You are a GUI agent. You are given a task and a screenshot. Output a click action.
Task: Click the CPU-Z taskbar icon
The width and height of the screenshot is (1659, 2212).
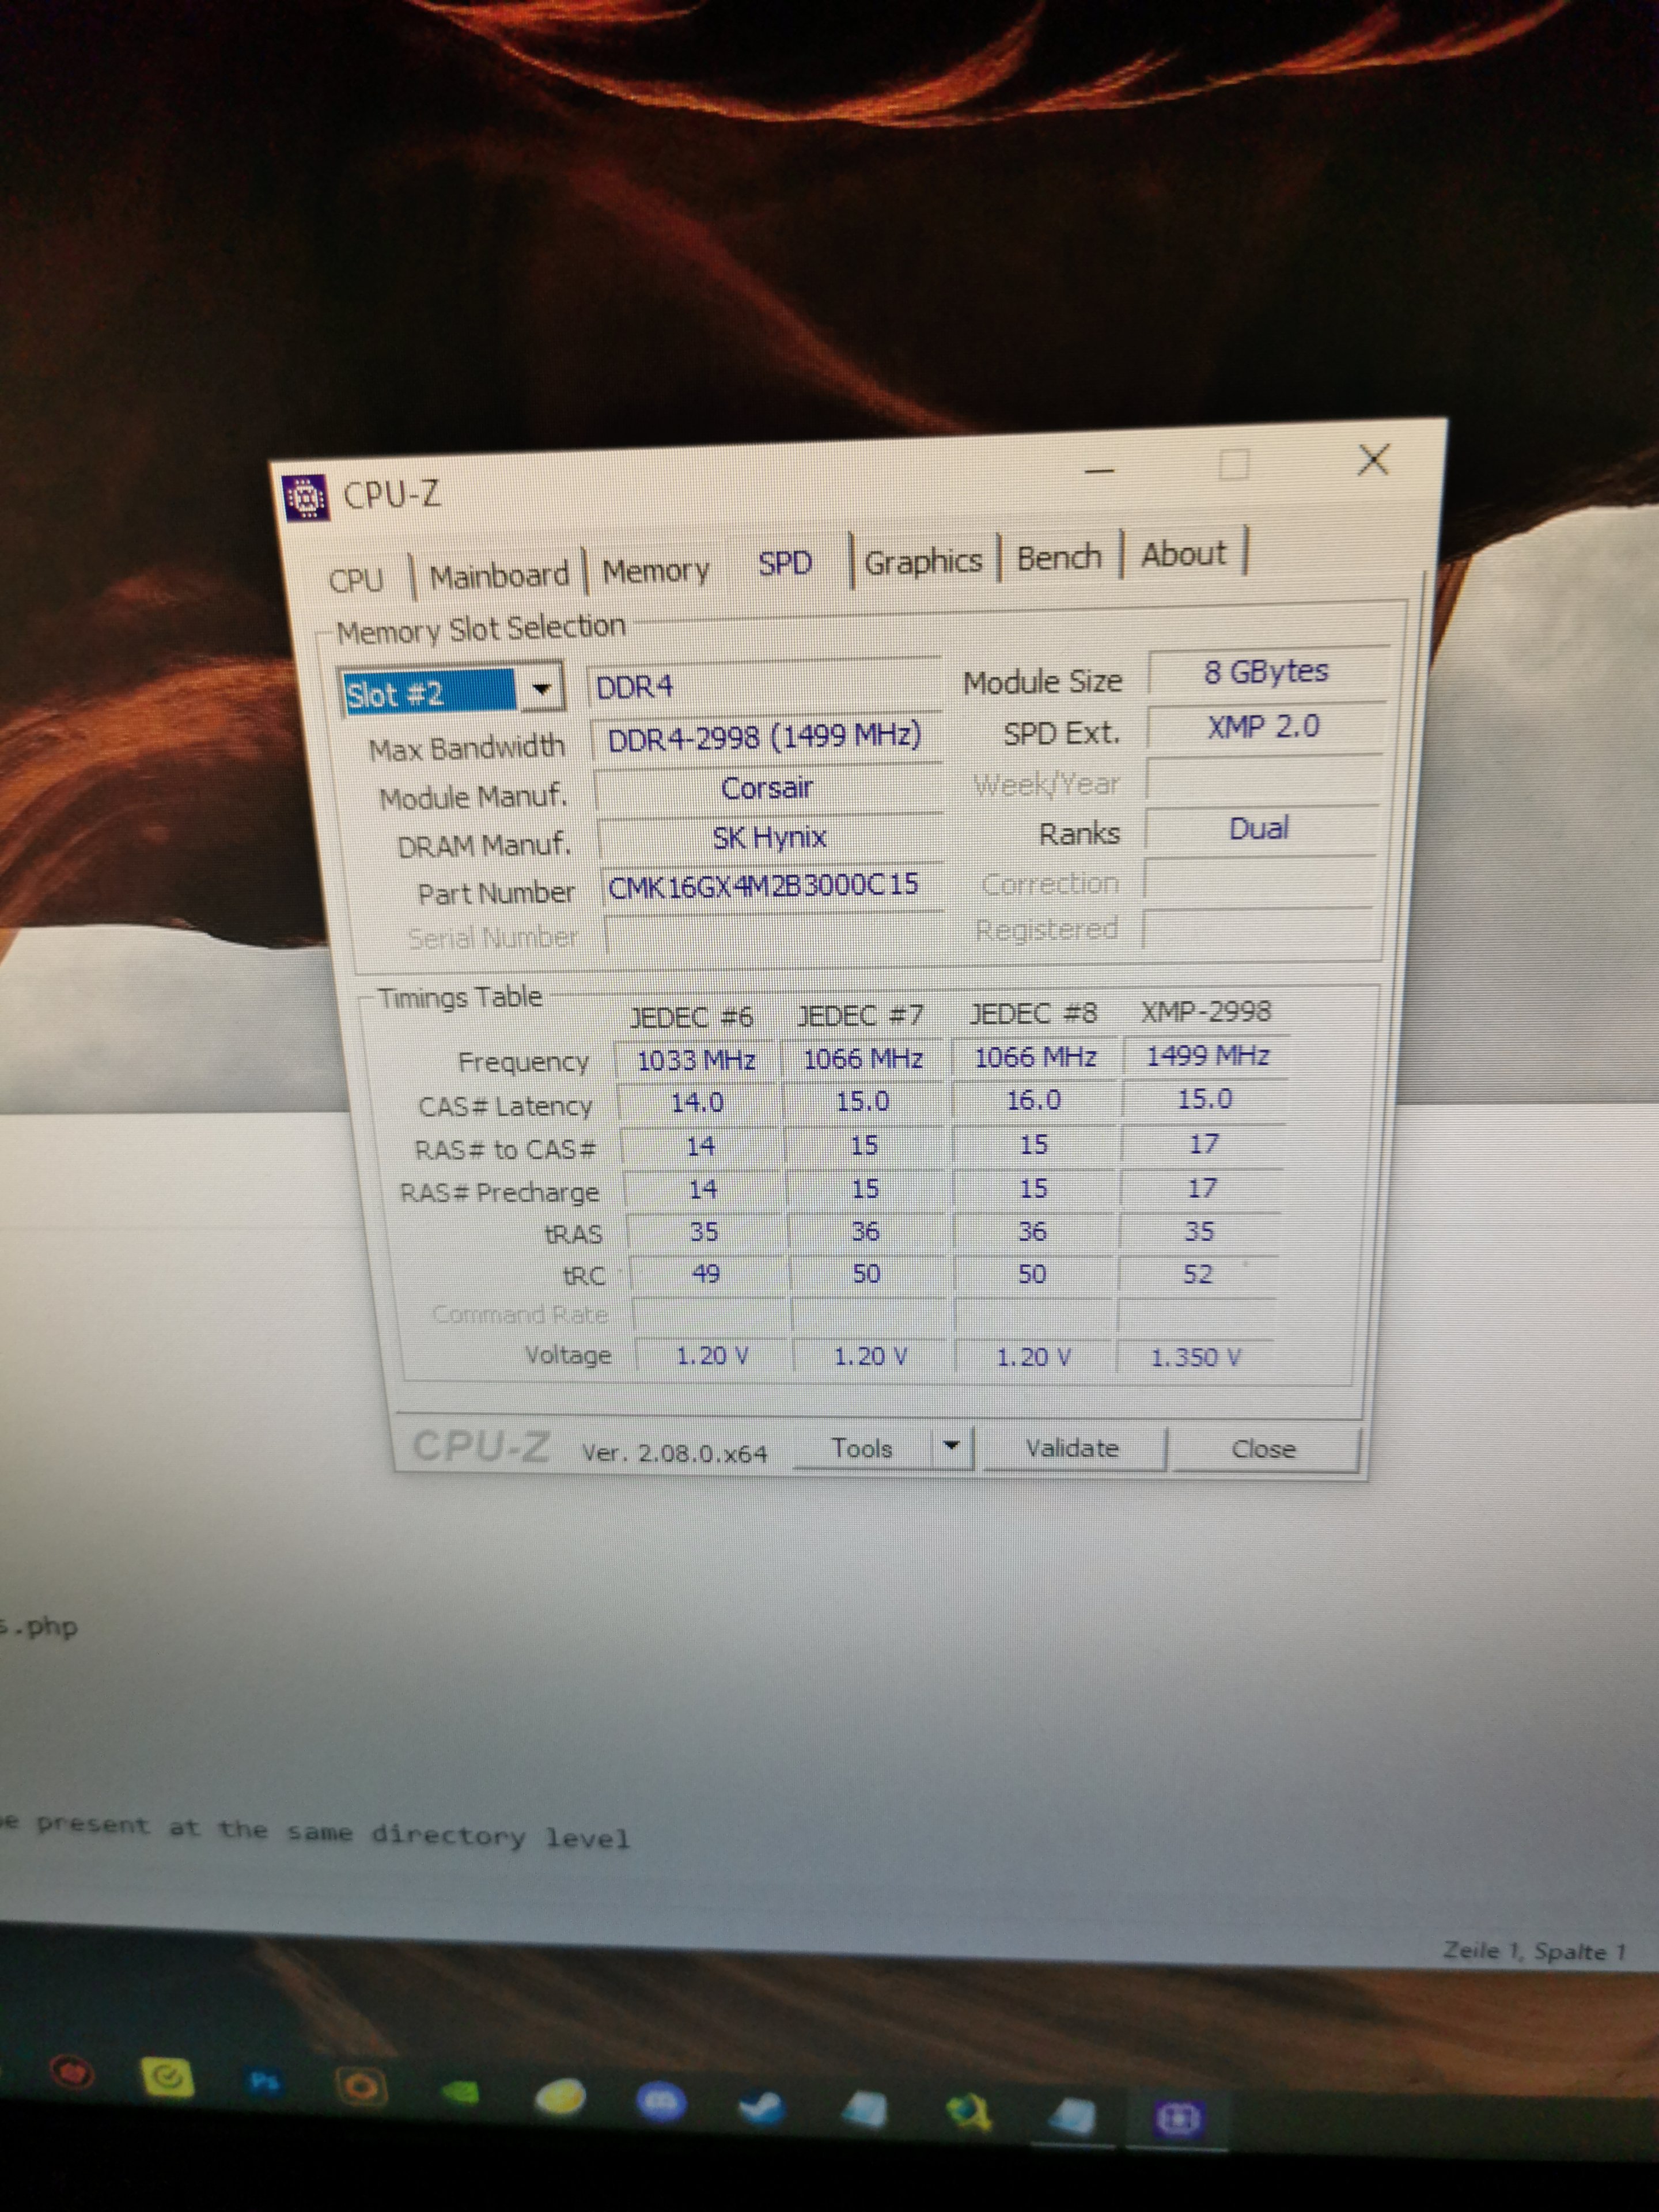[x=1179, y=2117]
